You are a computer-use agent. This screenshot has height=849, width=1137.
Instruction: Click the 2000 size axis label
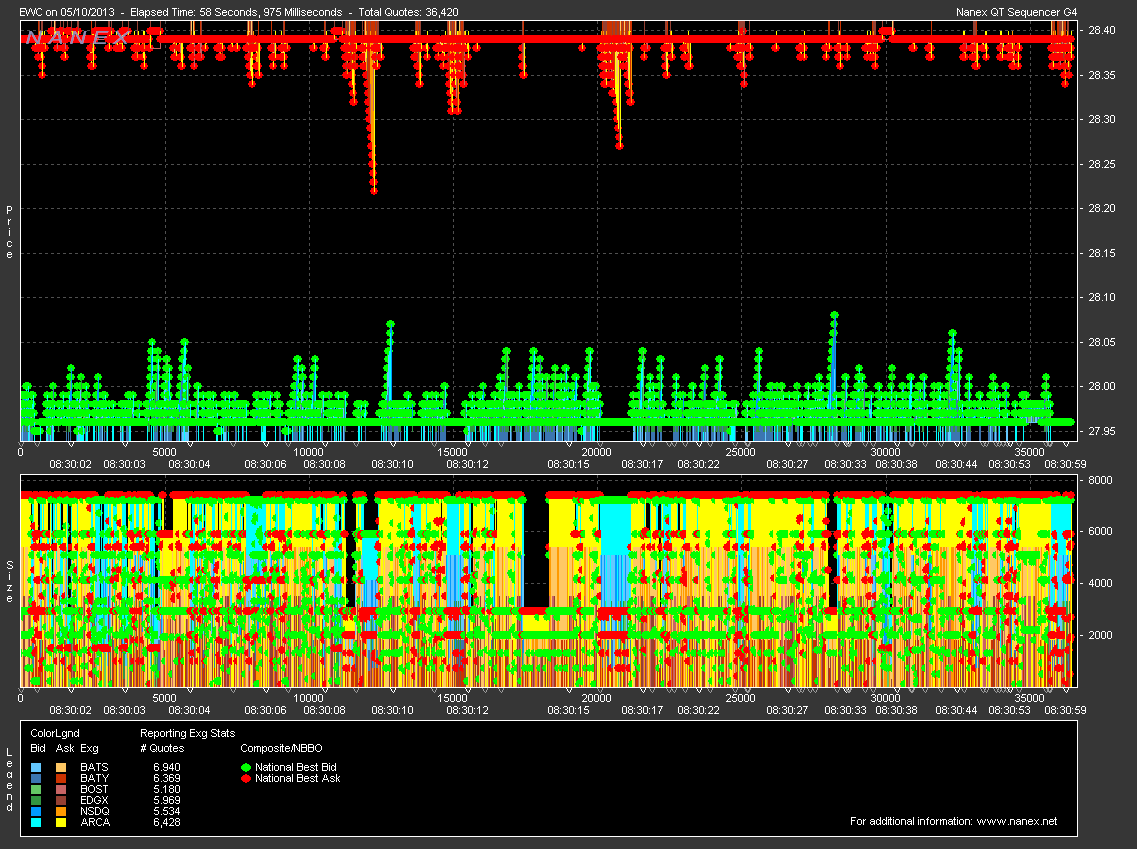pos(1100,635)
